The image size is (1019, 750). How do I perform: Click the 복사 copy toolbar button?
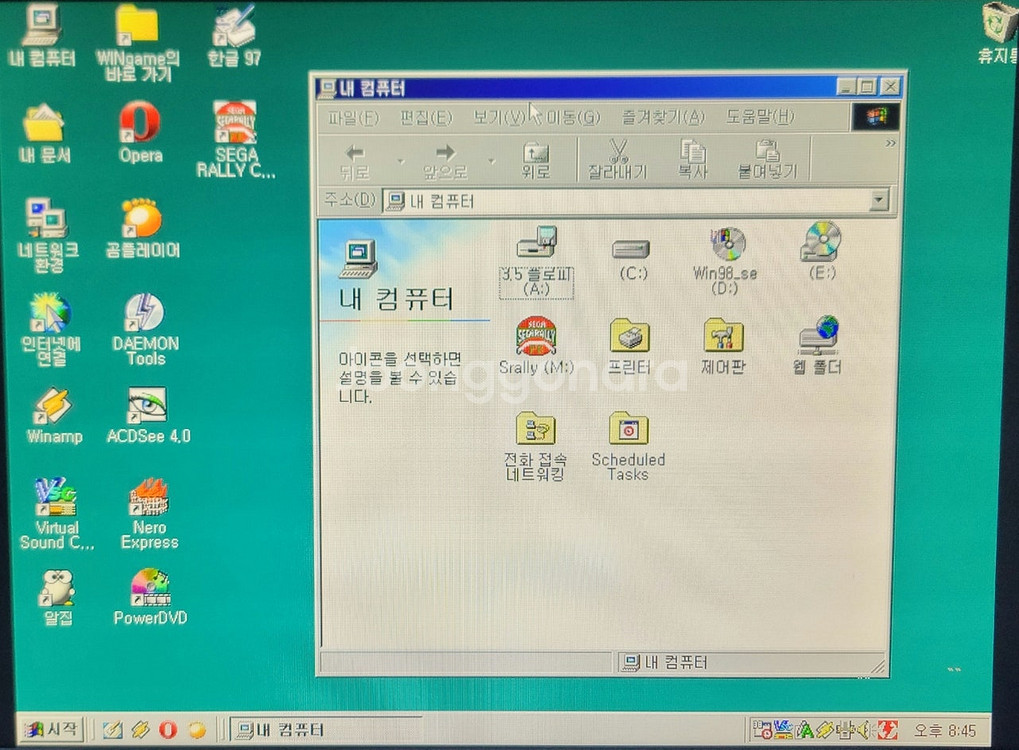pyautogui.click(x=693, y=161)
